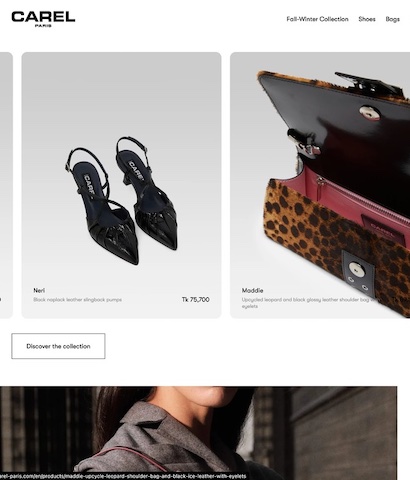Click the Maddie product name
Screen dimensions: 410x480
tap(252, 290)
